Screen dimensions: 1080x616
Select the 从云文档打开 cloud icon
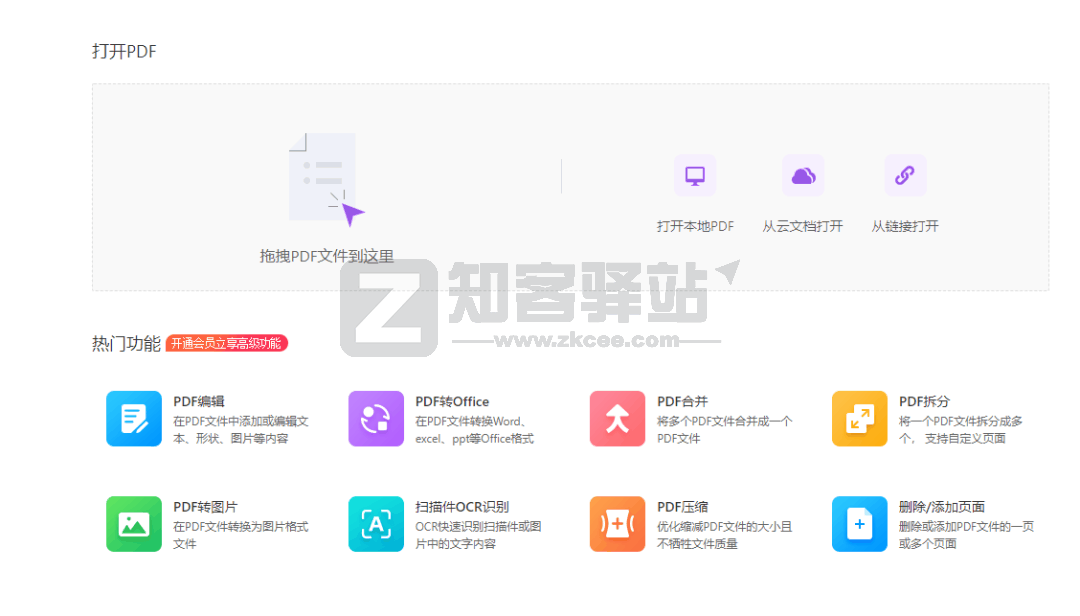pos(803,175)
